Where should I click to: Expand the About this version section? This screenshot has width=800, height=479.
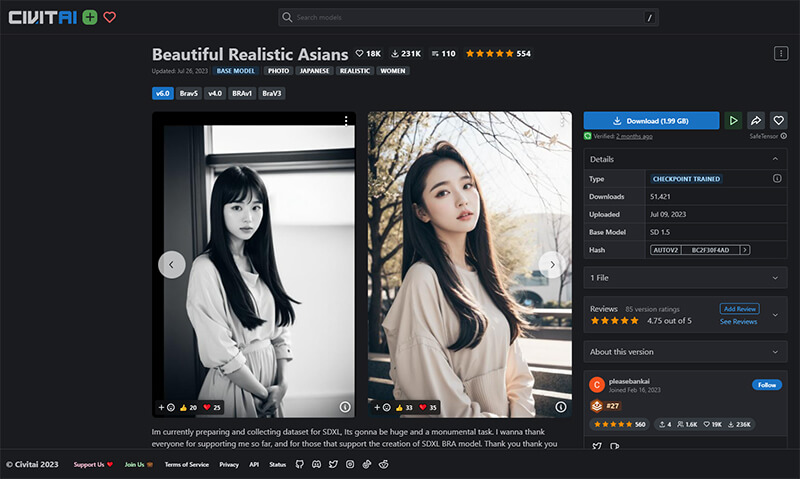pos(775,352)
